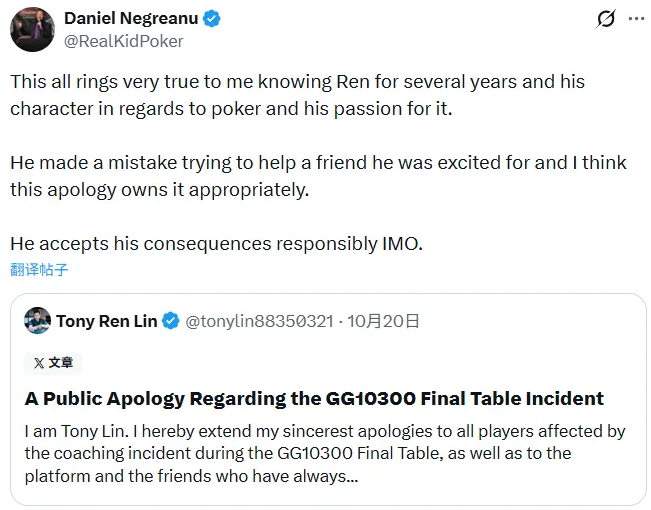This screenshot has height=510, width=651.
Task: Click the verified badge beside Daniel Negreanu
Action: click(x=212, y=19)
